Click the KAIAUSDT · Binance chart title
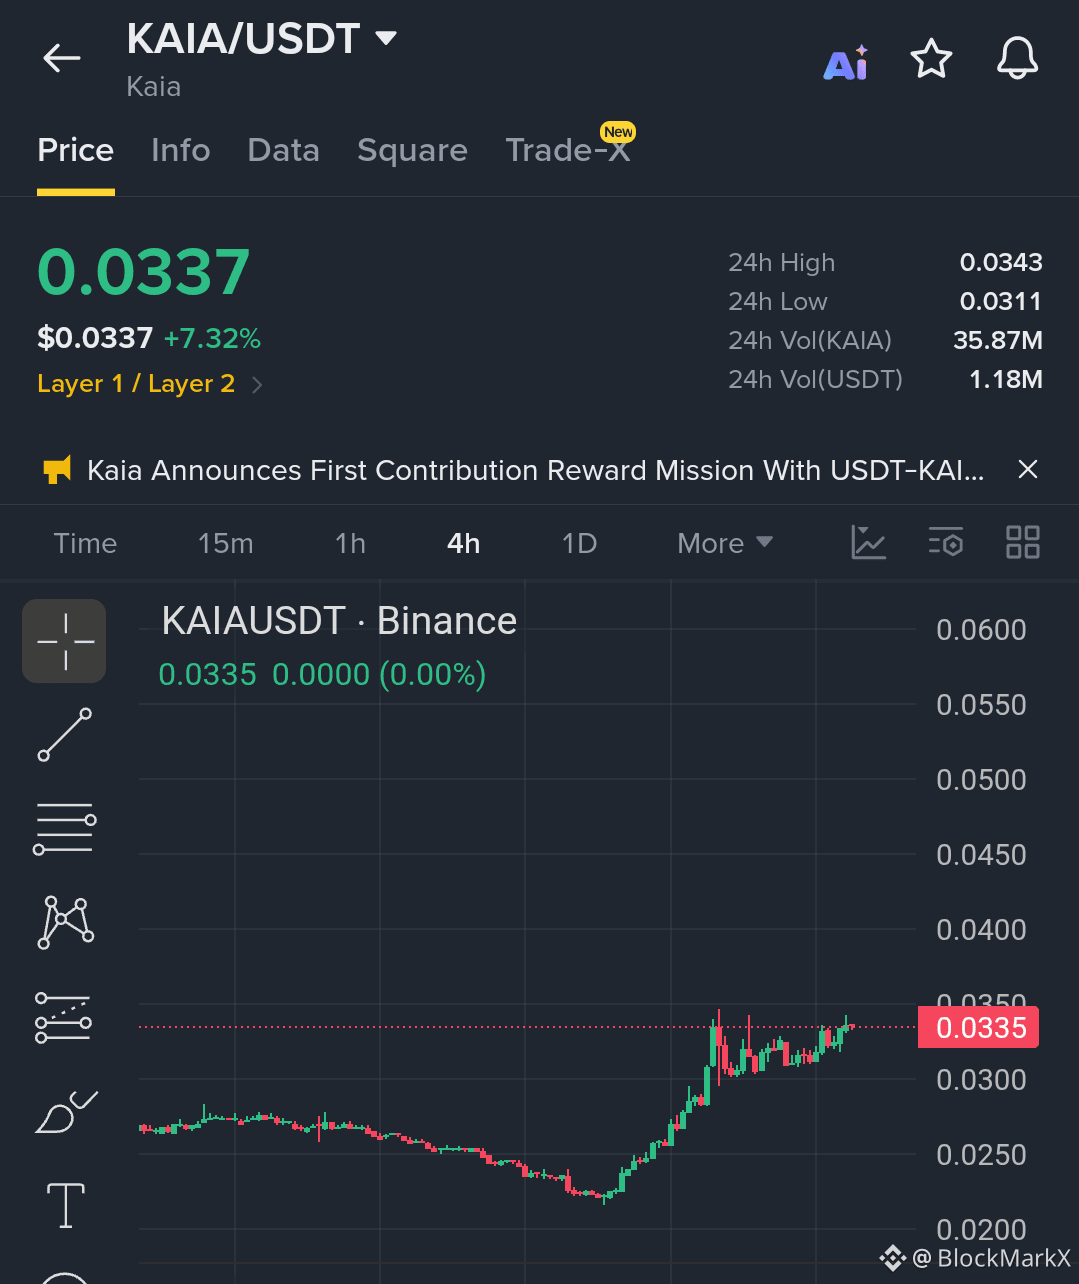This screenshot has width=1079, height=1284. coord(339,621)
